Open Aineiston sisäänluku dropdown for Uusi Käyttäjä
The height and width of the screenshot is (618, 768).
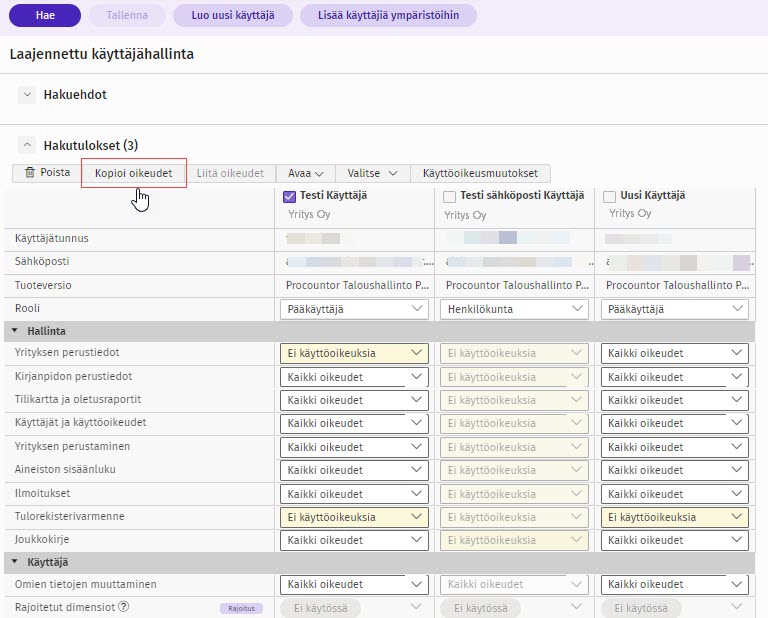click(x=674, y=470)
